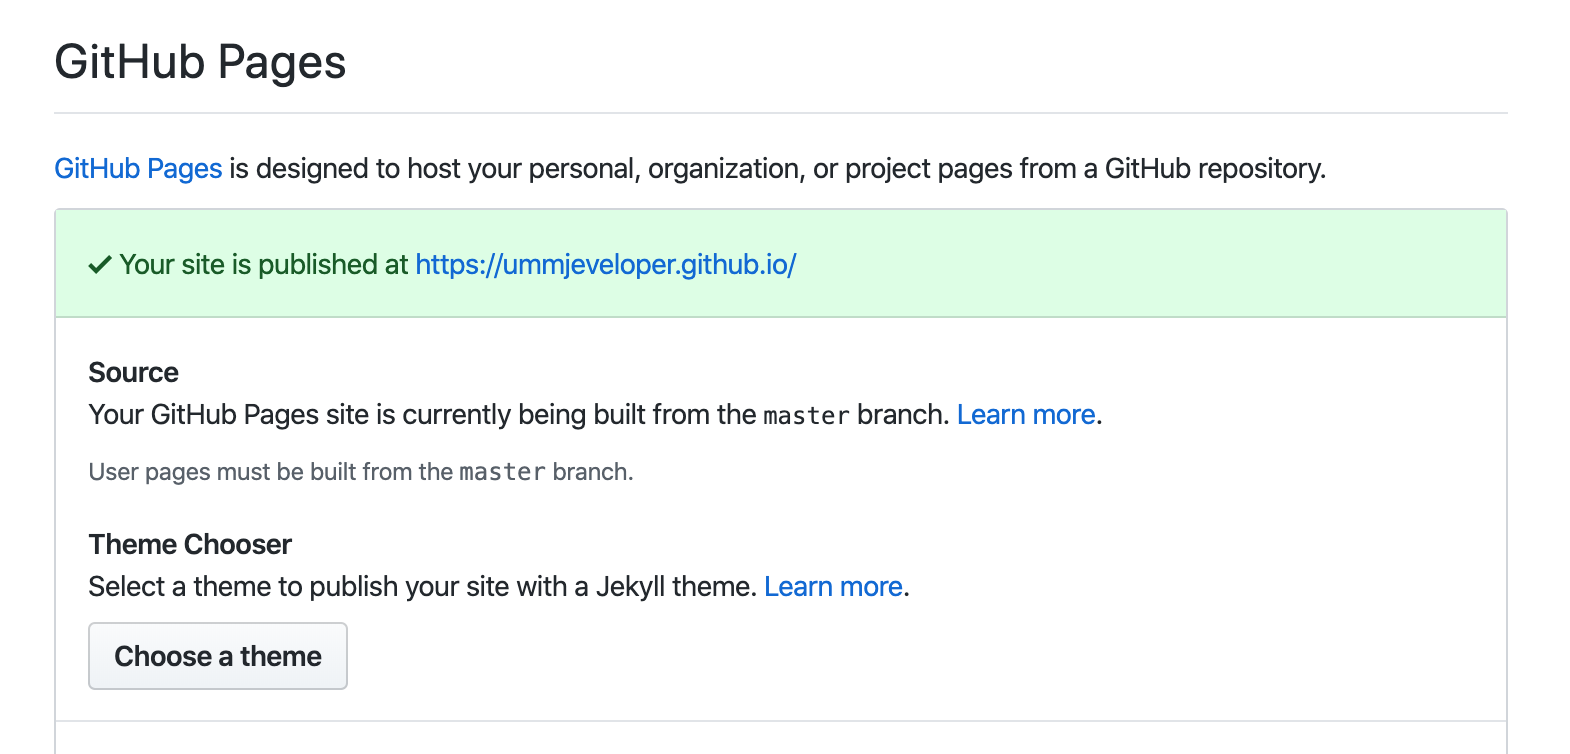1570x754 pixels.
Task: Click the Choose a theme button
Action: click(218, 656)
